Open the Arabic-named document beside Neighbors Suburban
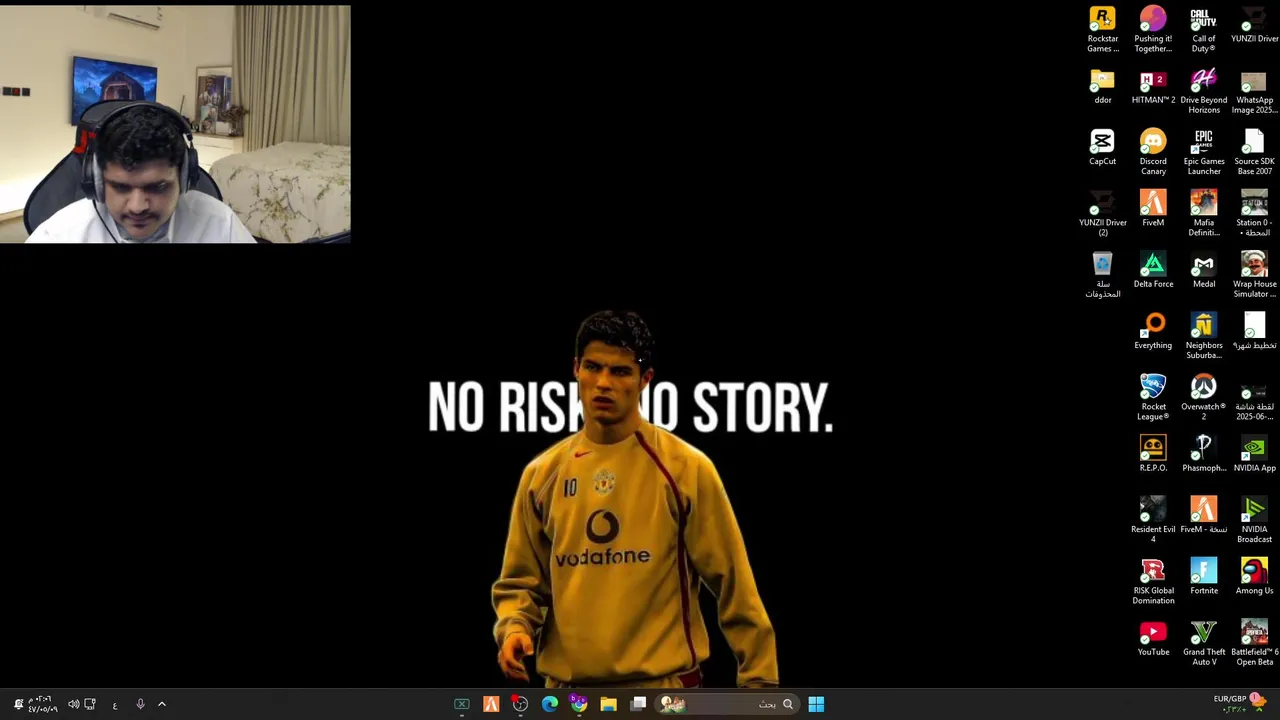The height and width of the screenshot is (720, 1280). tap(1254, 331)
